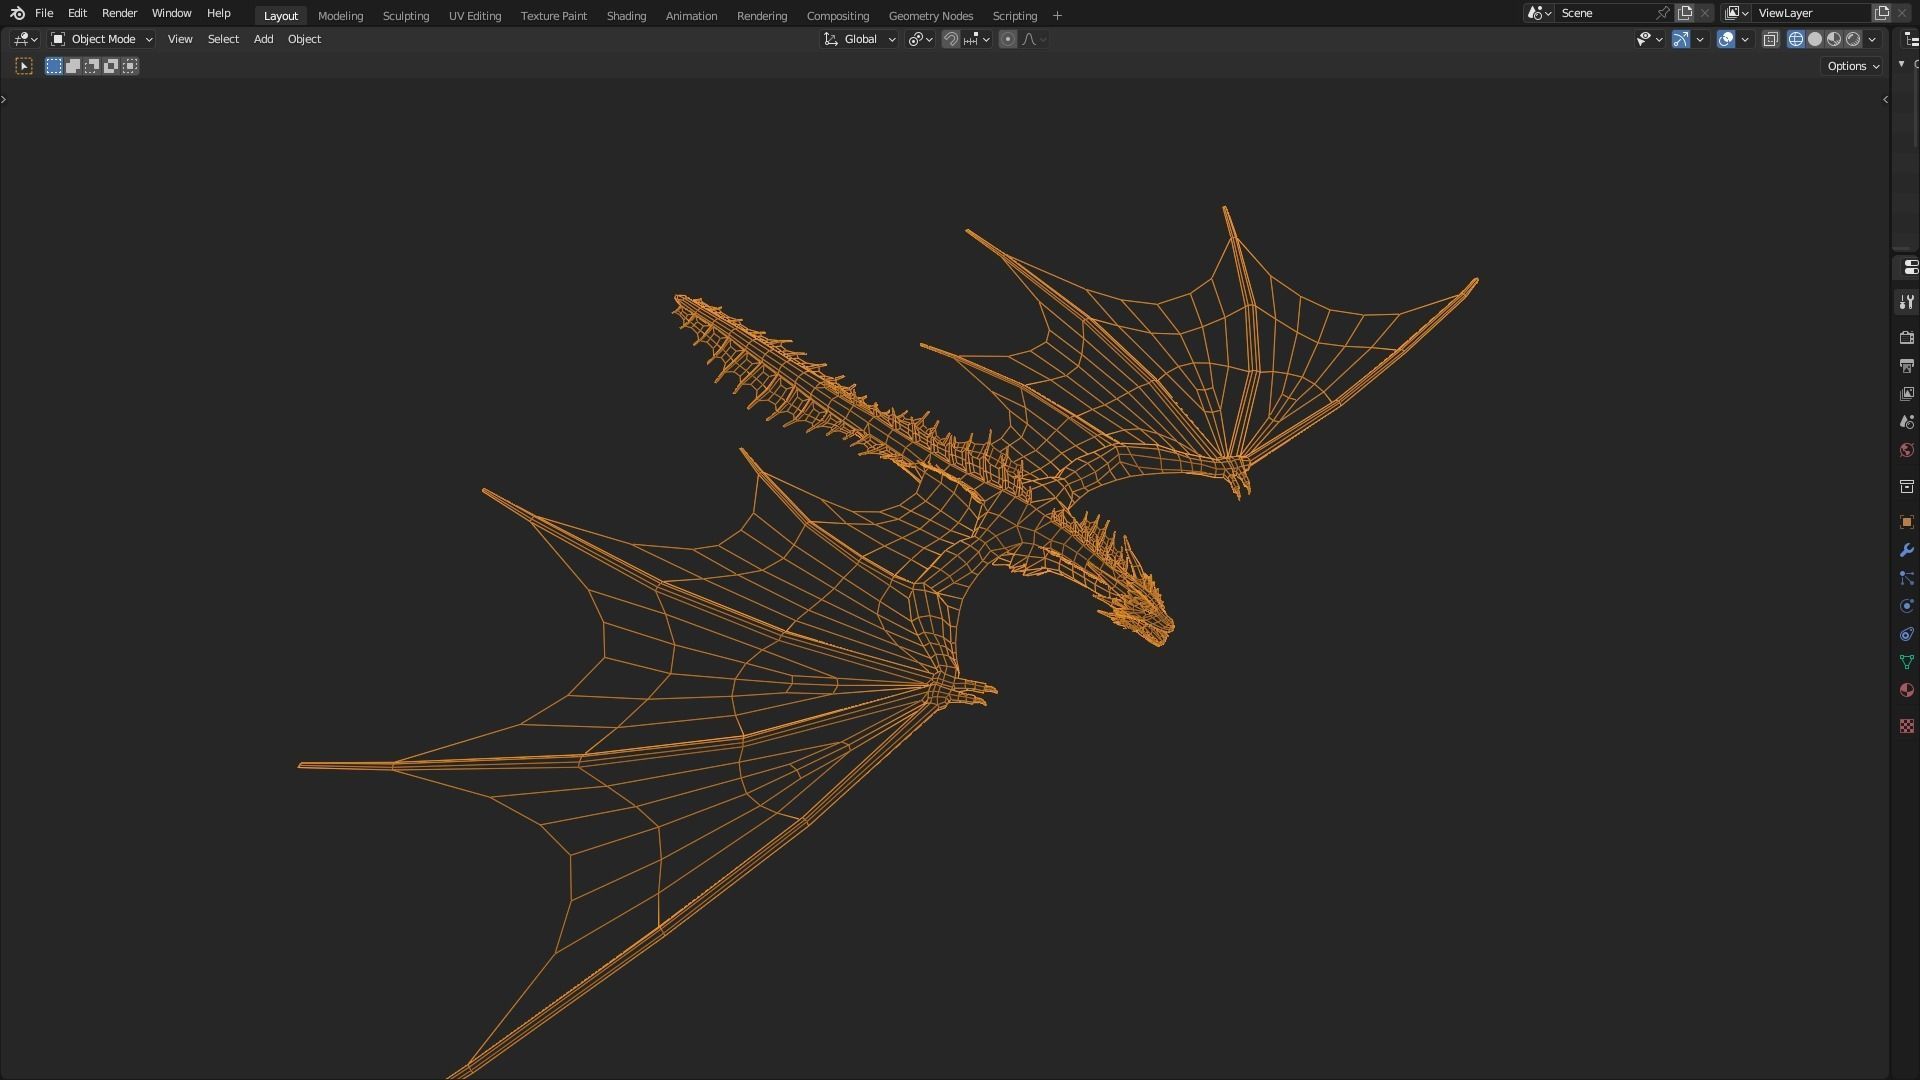This screenshot has width=1920, height=1080.
Task: Open the overlays settings dropdown arrow
Action: [x=1745, y=39]
